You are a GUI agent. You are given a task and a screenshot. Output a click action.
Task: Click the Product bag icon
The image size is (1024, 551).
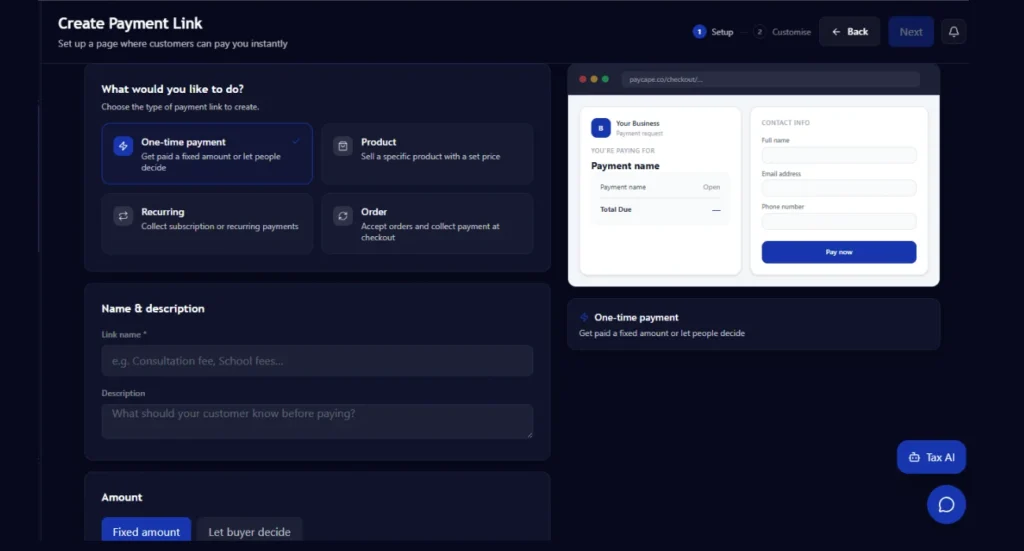coord(343,146)
